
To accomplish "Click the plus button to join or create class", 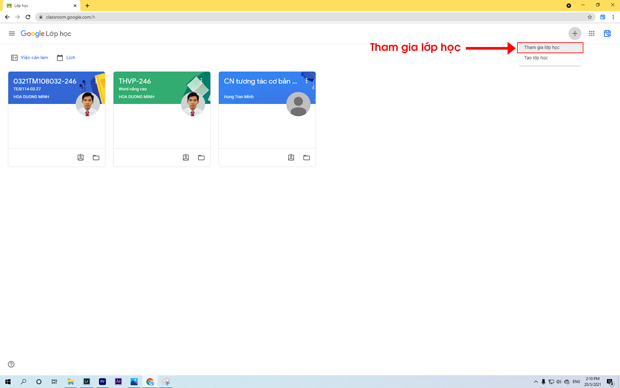I will click(x=575, y=34).
